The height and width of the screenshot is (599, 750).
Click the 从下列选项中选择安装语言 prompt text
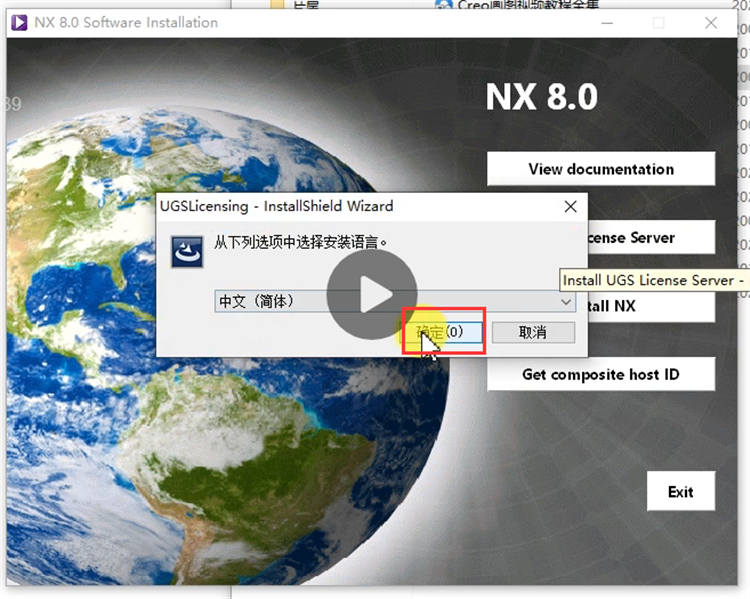(x=300, y=242)
